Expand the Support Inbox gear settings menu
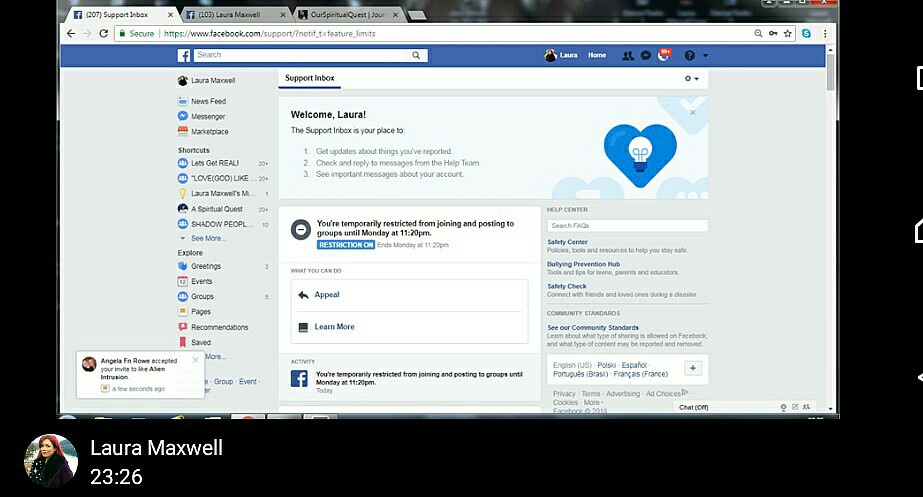The image size is (923, 497). tap(691, 79)
